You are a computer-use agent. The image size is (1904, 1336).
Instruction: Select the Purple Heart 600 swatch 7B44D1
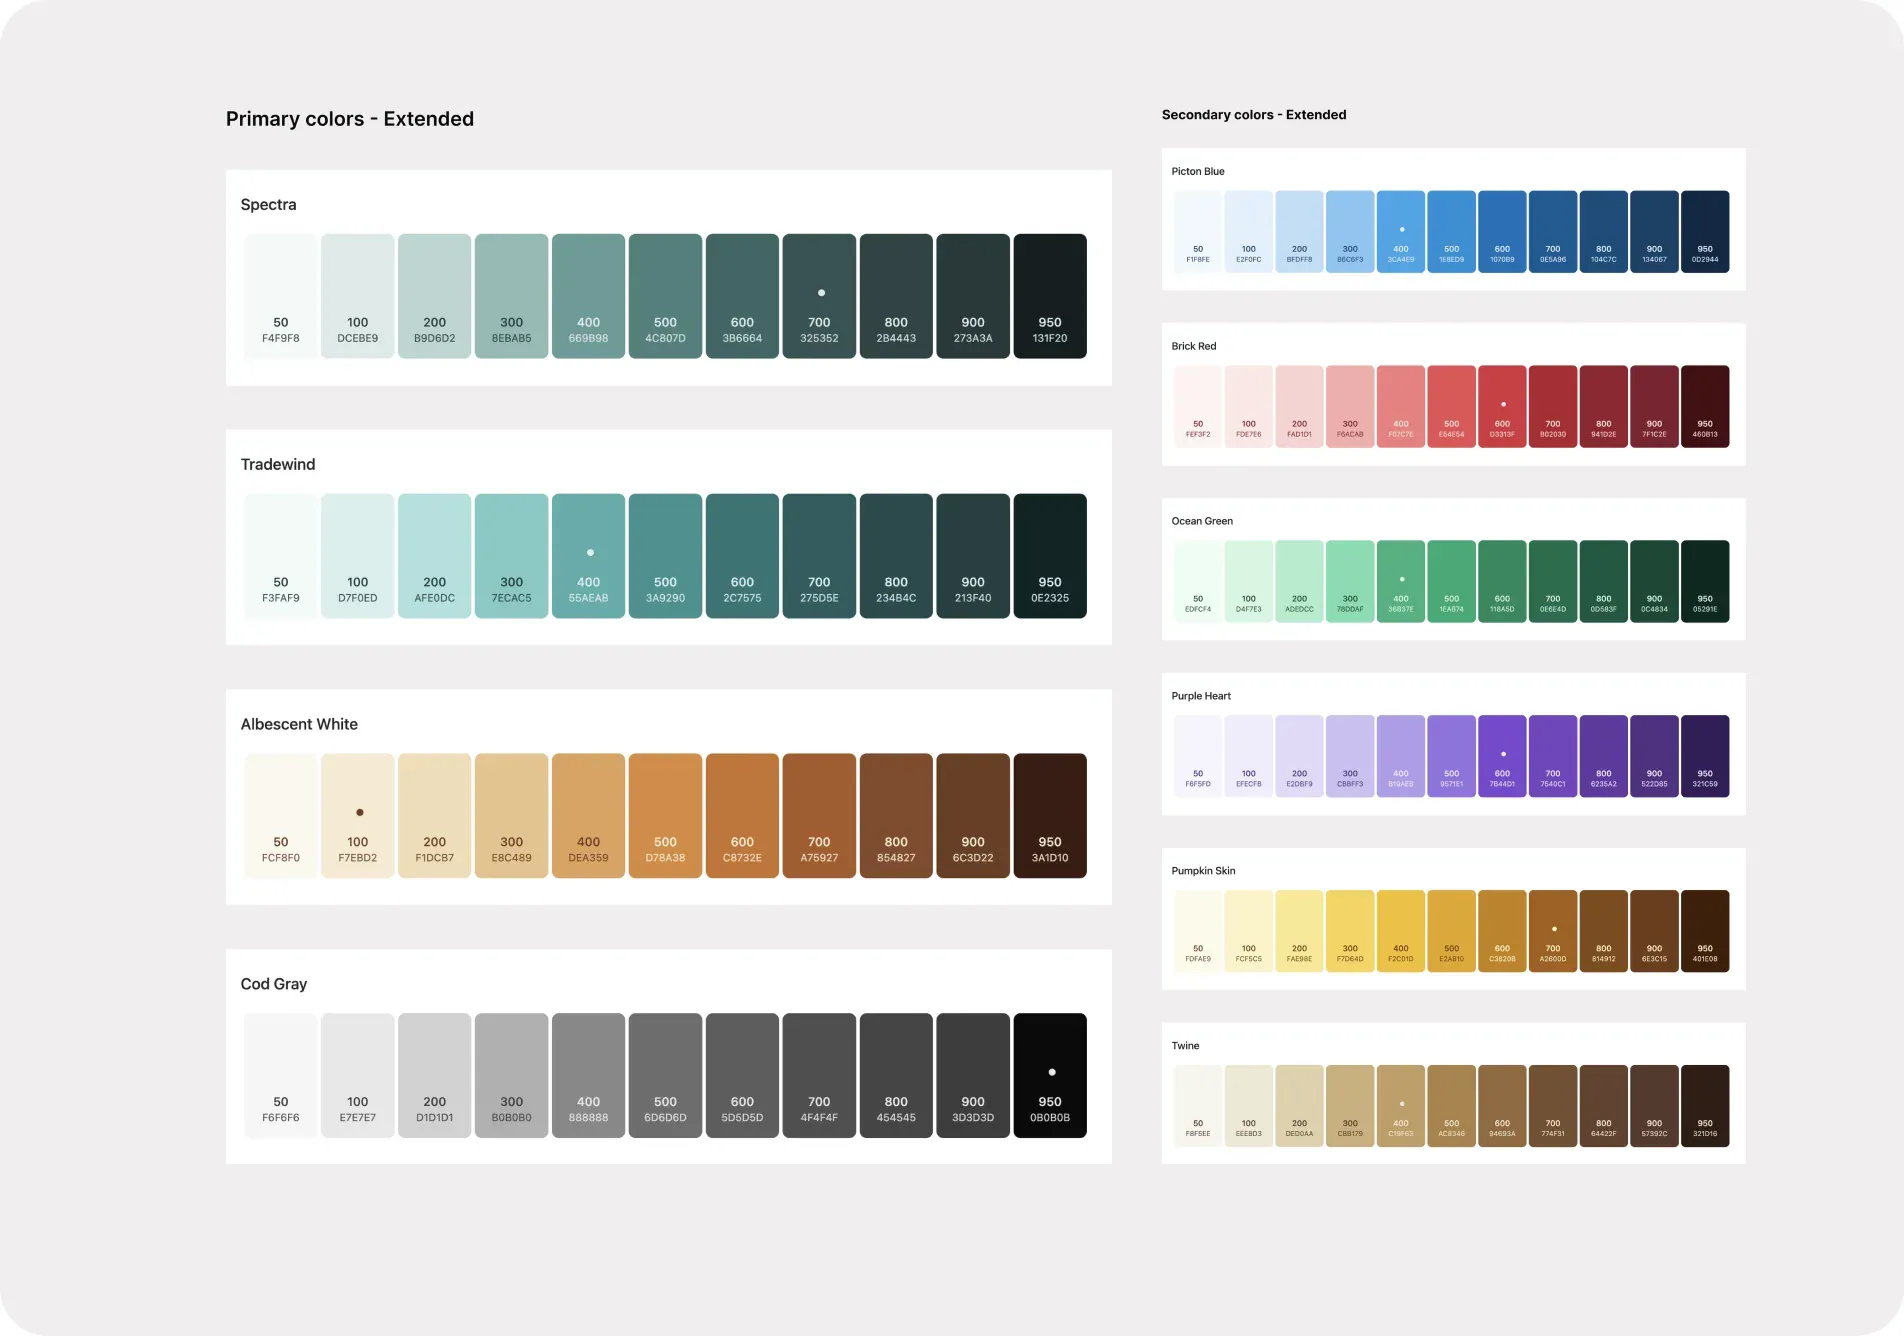(x=1502, y=757)
